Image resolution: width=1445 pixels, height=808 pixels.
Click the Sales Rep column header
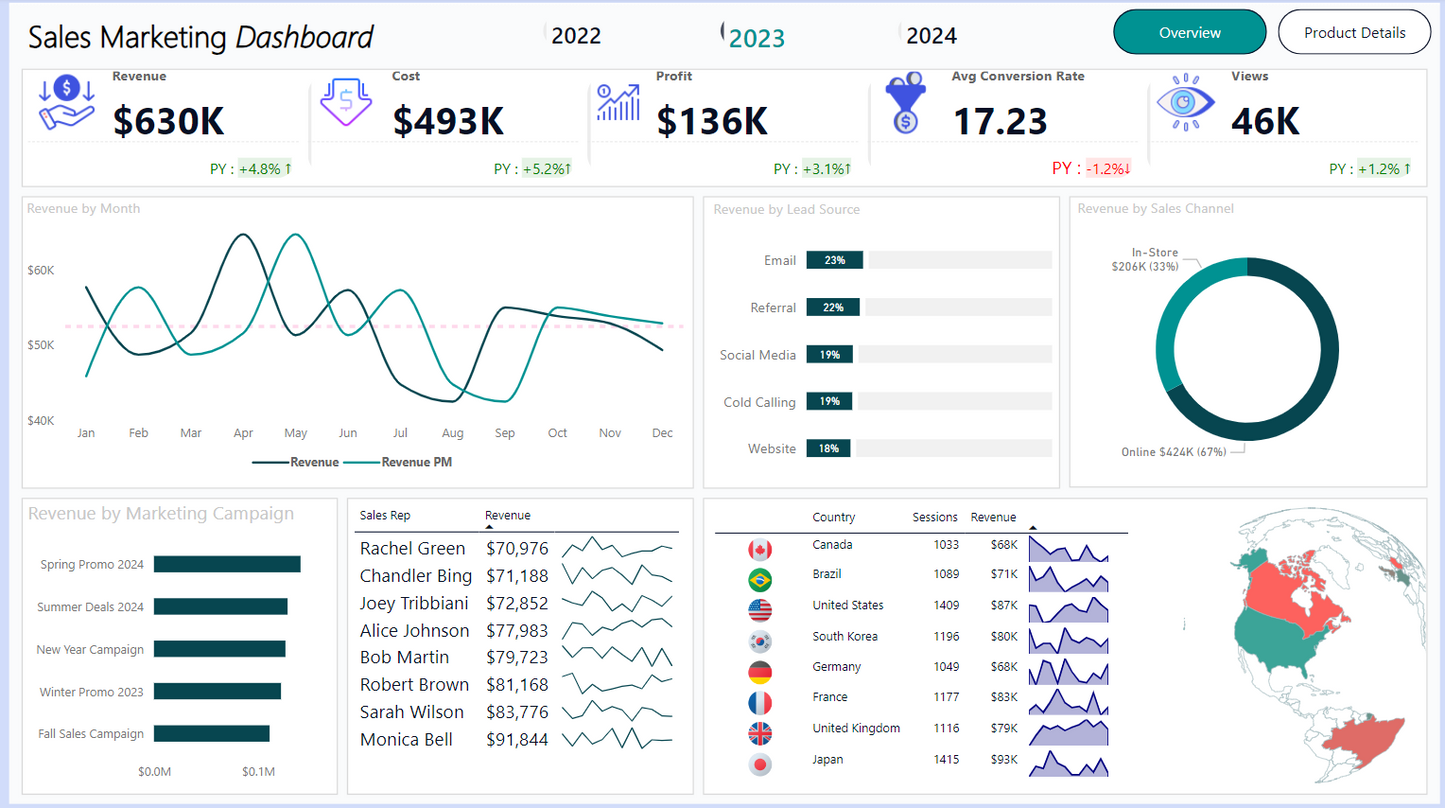click(x=385, y=515)
